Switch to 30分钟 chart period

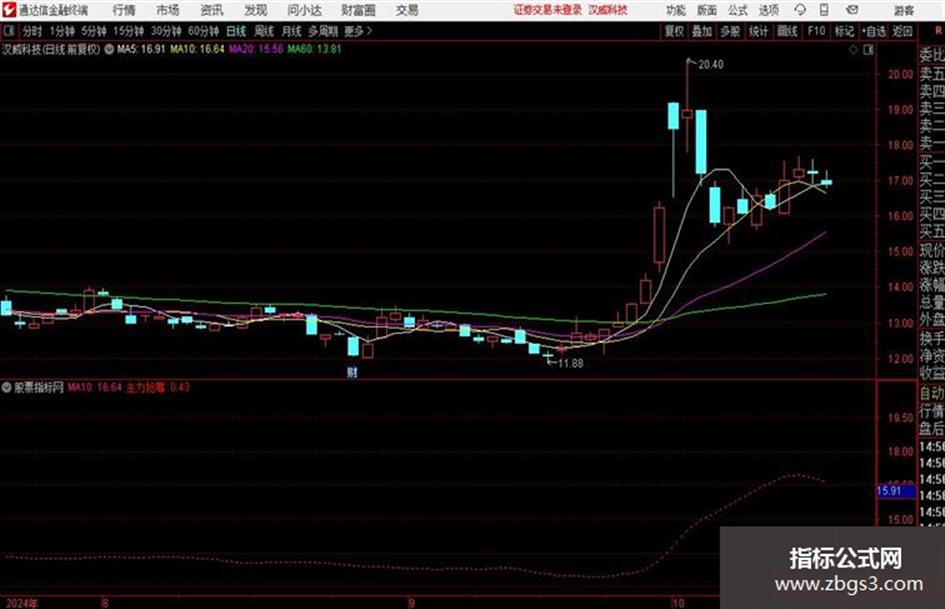(x=166, y=31)
